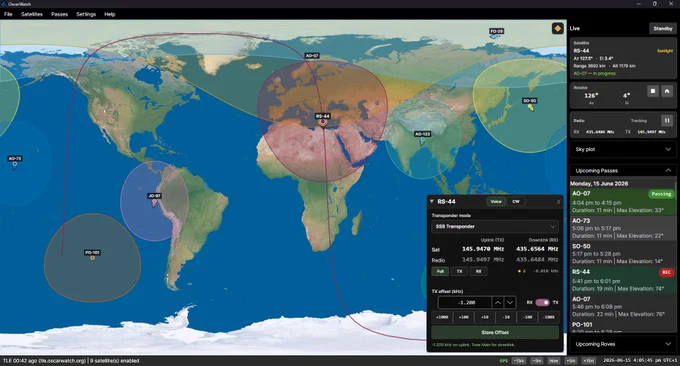Toggle the RX/TX offset switch
680x366 pixels.
[x=542, y=302]
